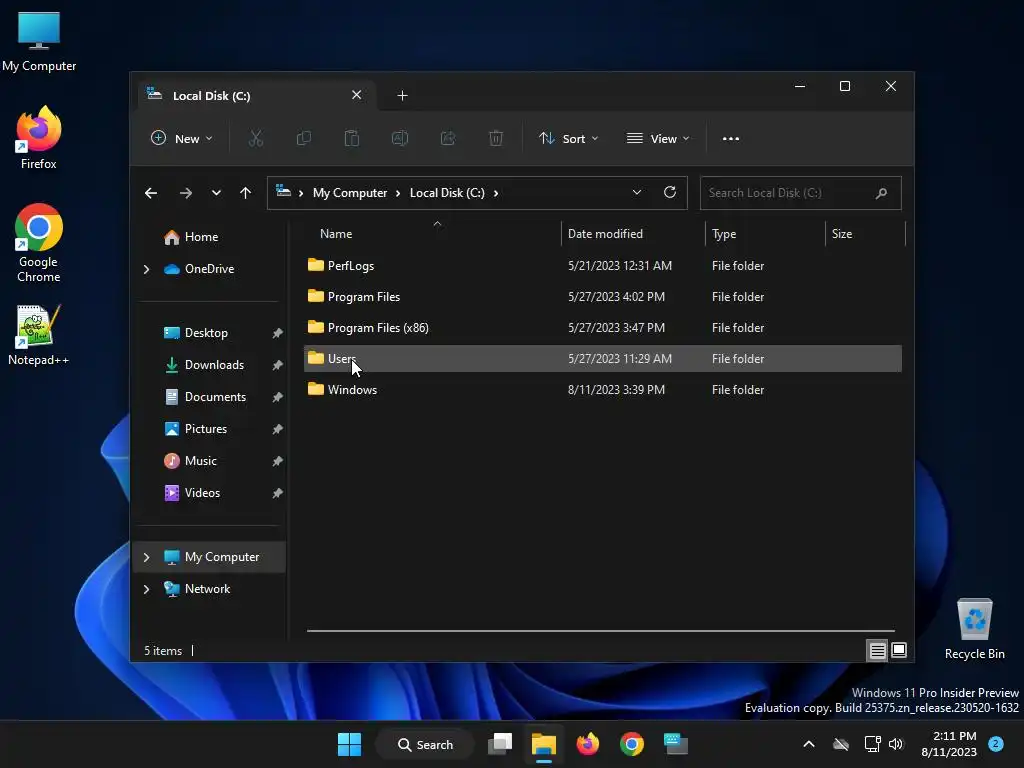
Task: Sort by Name column header
Action: coord(432,234)
